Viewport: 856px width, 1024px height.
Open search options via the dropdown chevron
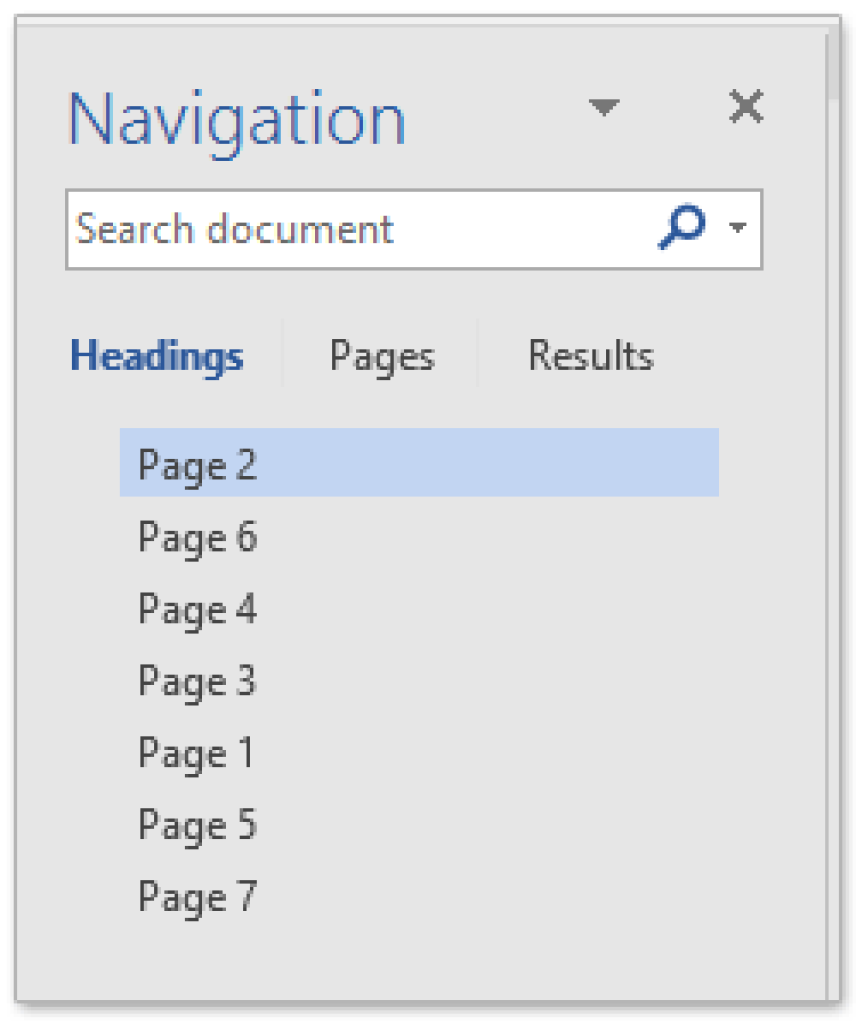point(737,229)
